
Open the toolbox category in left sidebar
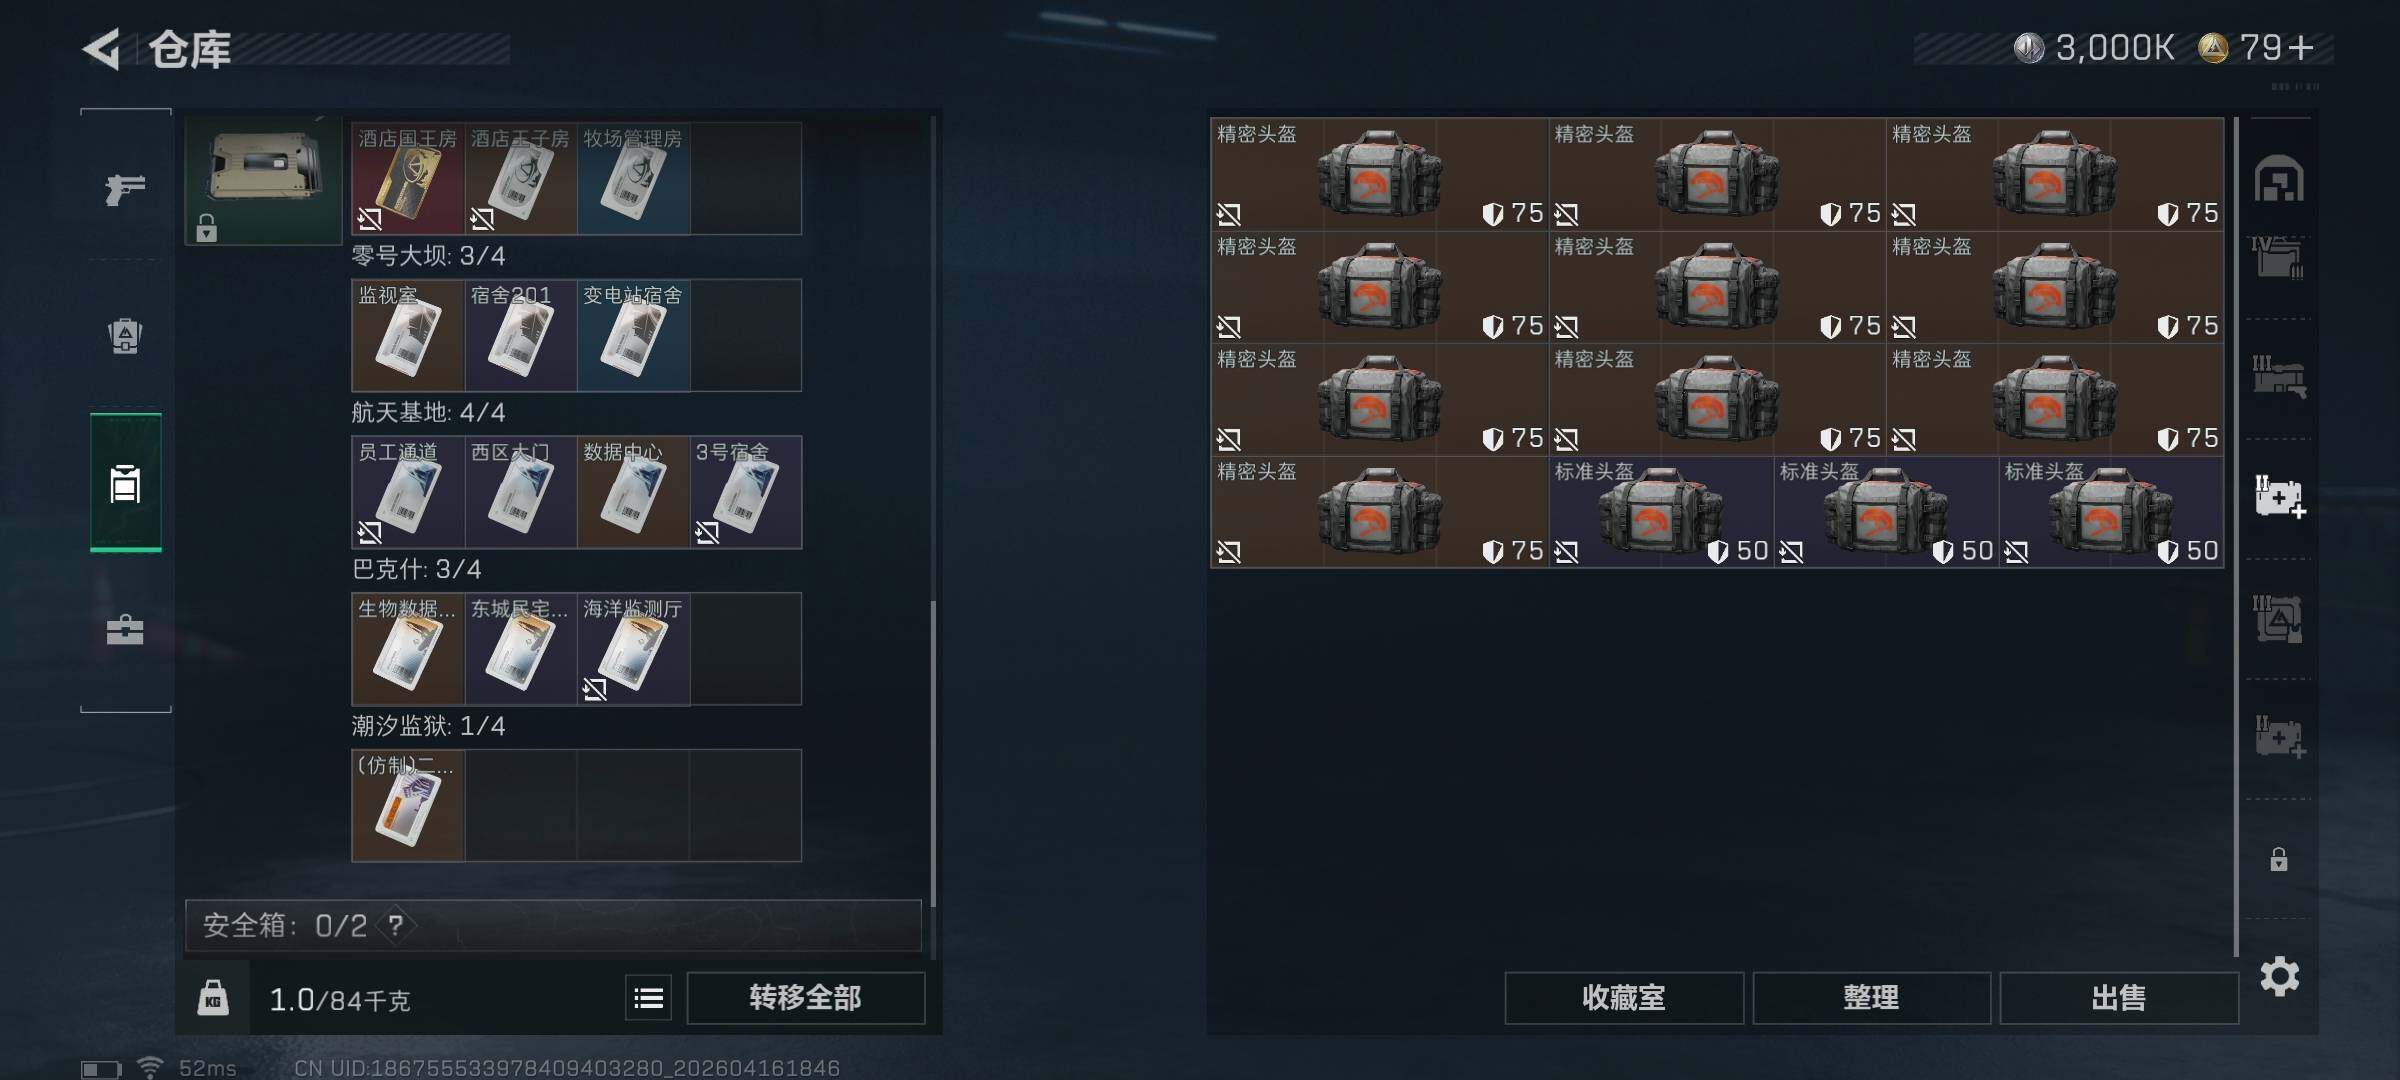[125, 629]
